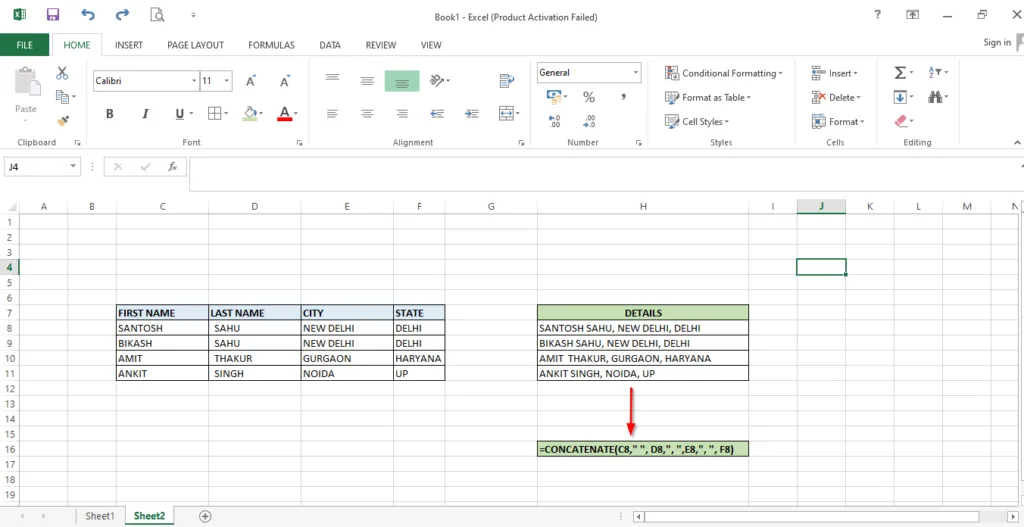
Task: Open Print Preview from quick access toolbar
Action: pos(157,14)
